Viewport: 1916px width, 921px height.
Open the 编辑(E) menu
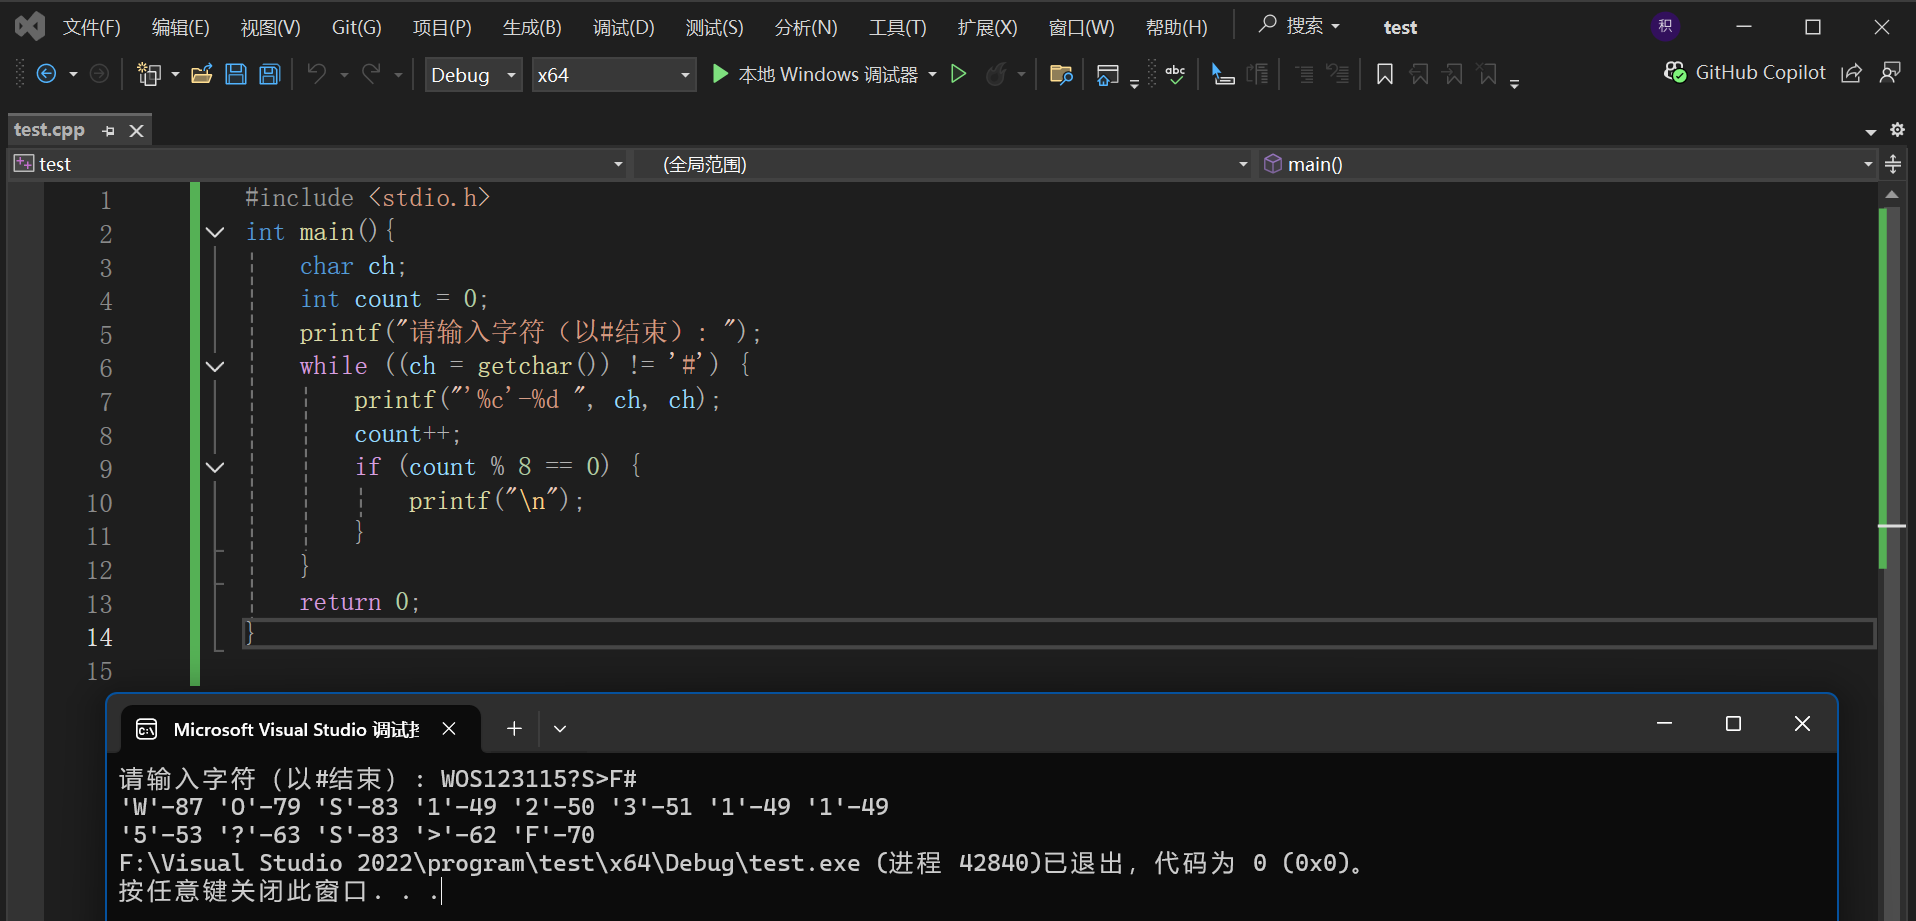(x=181, y=28)
